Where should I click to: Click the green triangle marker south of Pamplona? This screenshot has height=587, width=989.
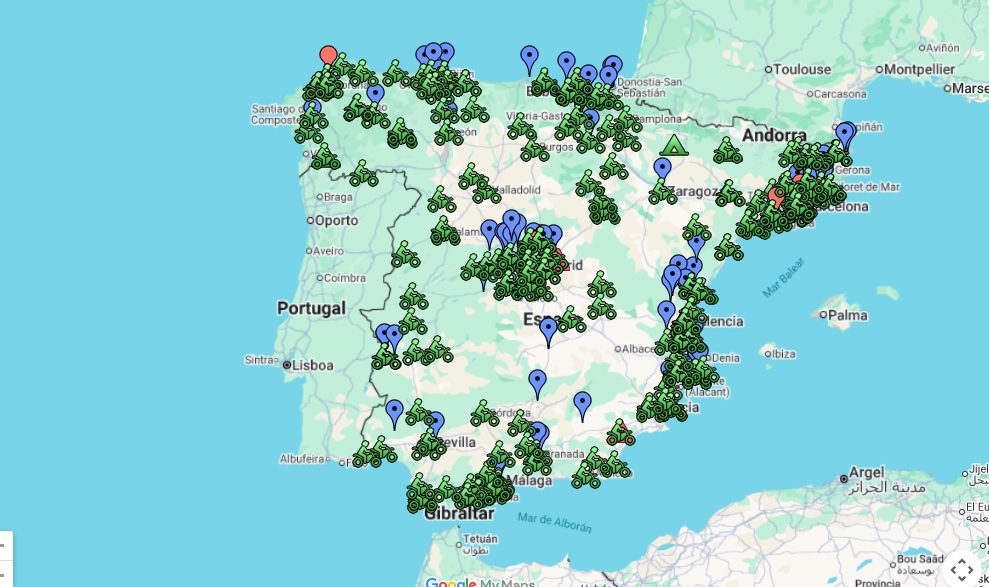tap(673, 146)
